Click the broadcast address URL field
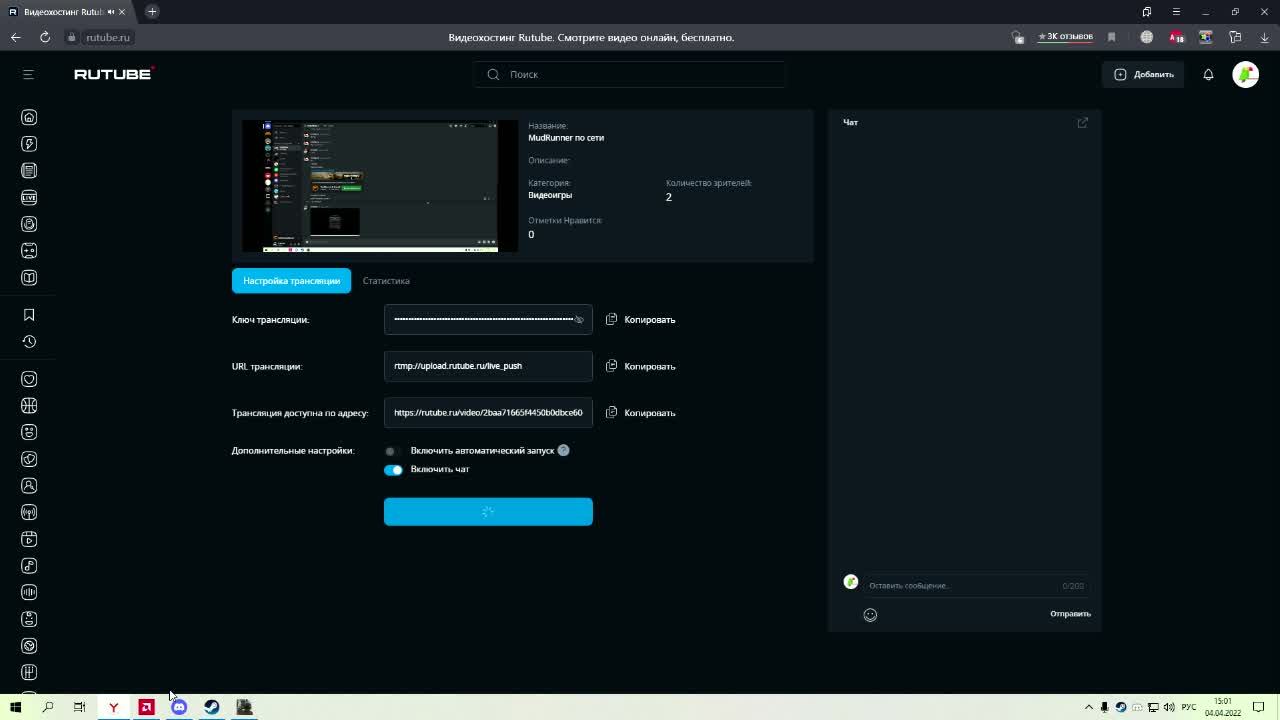Viewport: 1280px width, 720px height. [x=488, y=412]
